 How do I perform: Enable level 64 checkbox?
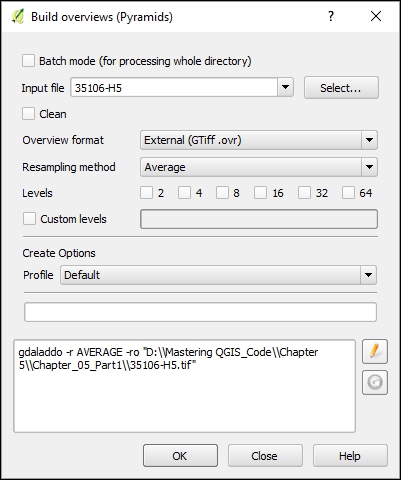(348, 193)
